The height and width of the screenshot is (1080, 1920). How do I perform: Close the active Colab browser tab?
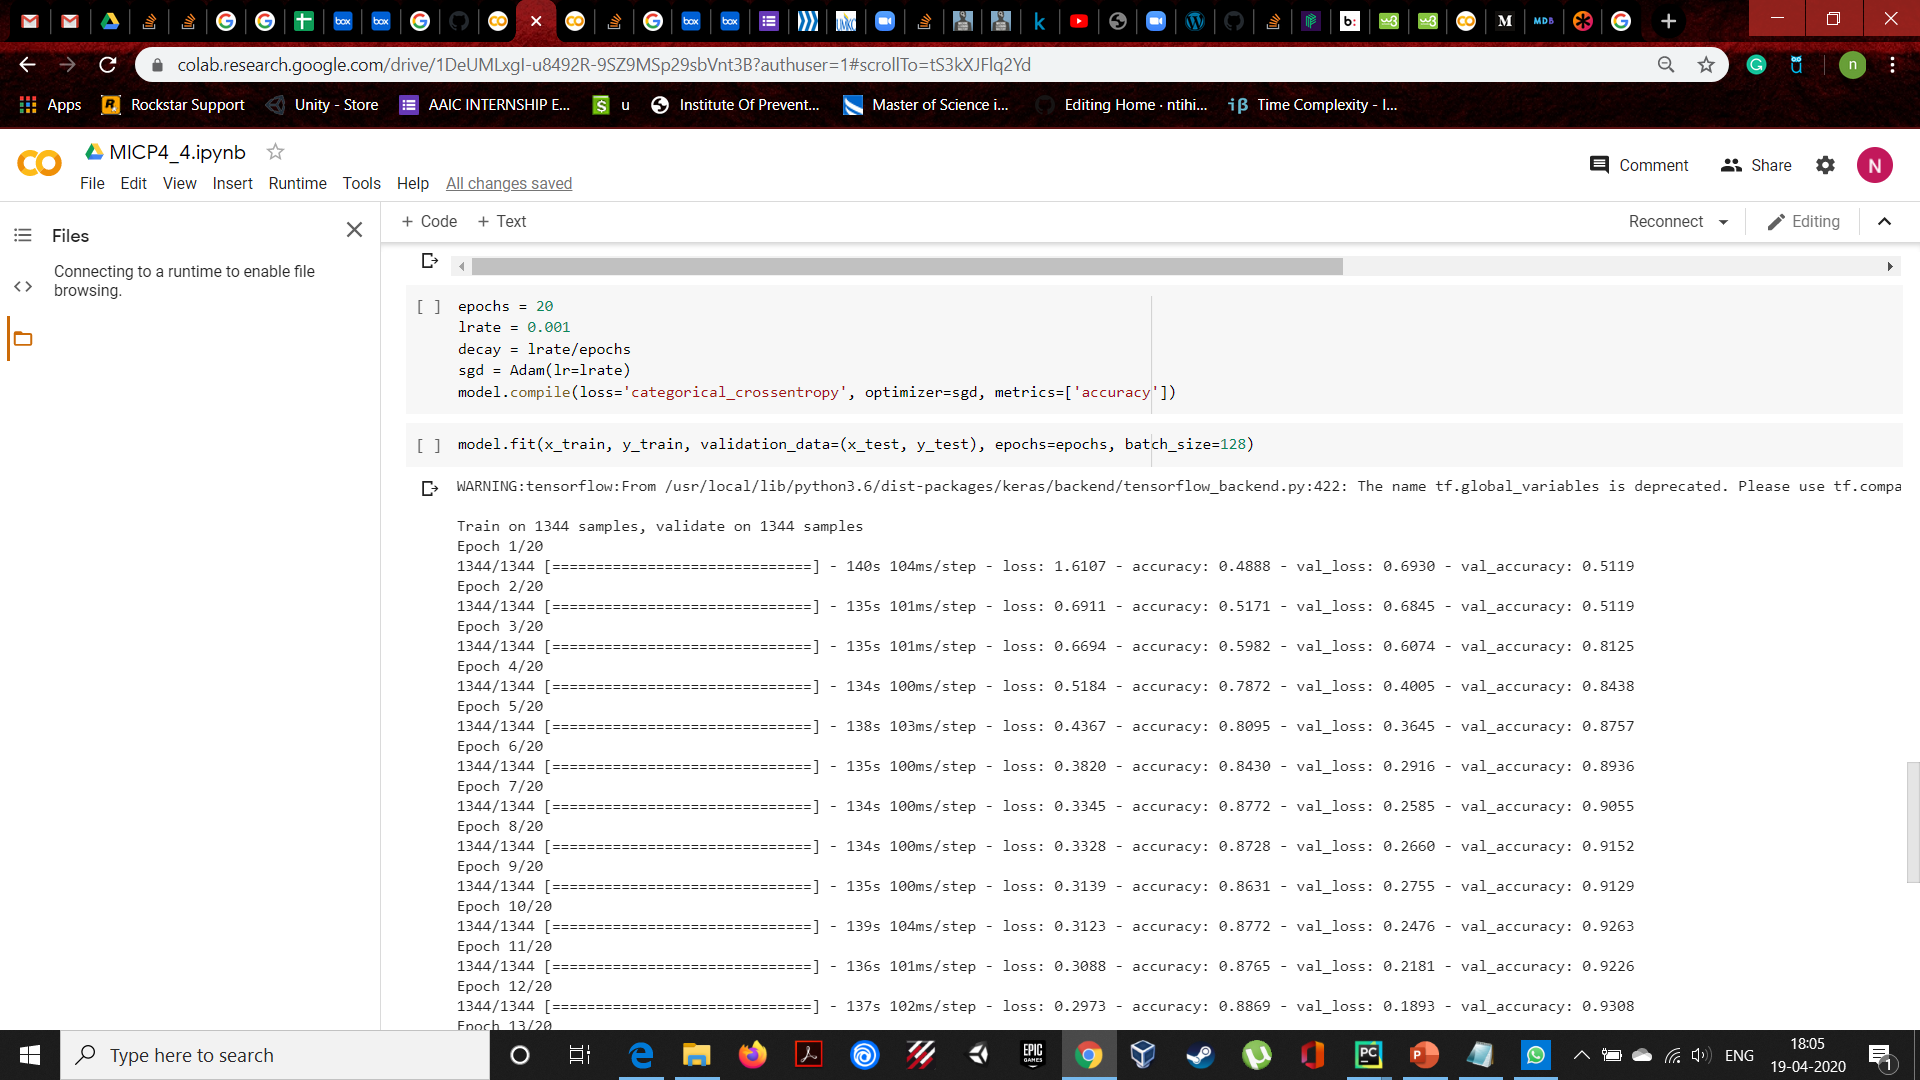(x=536, y=21)
